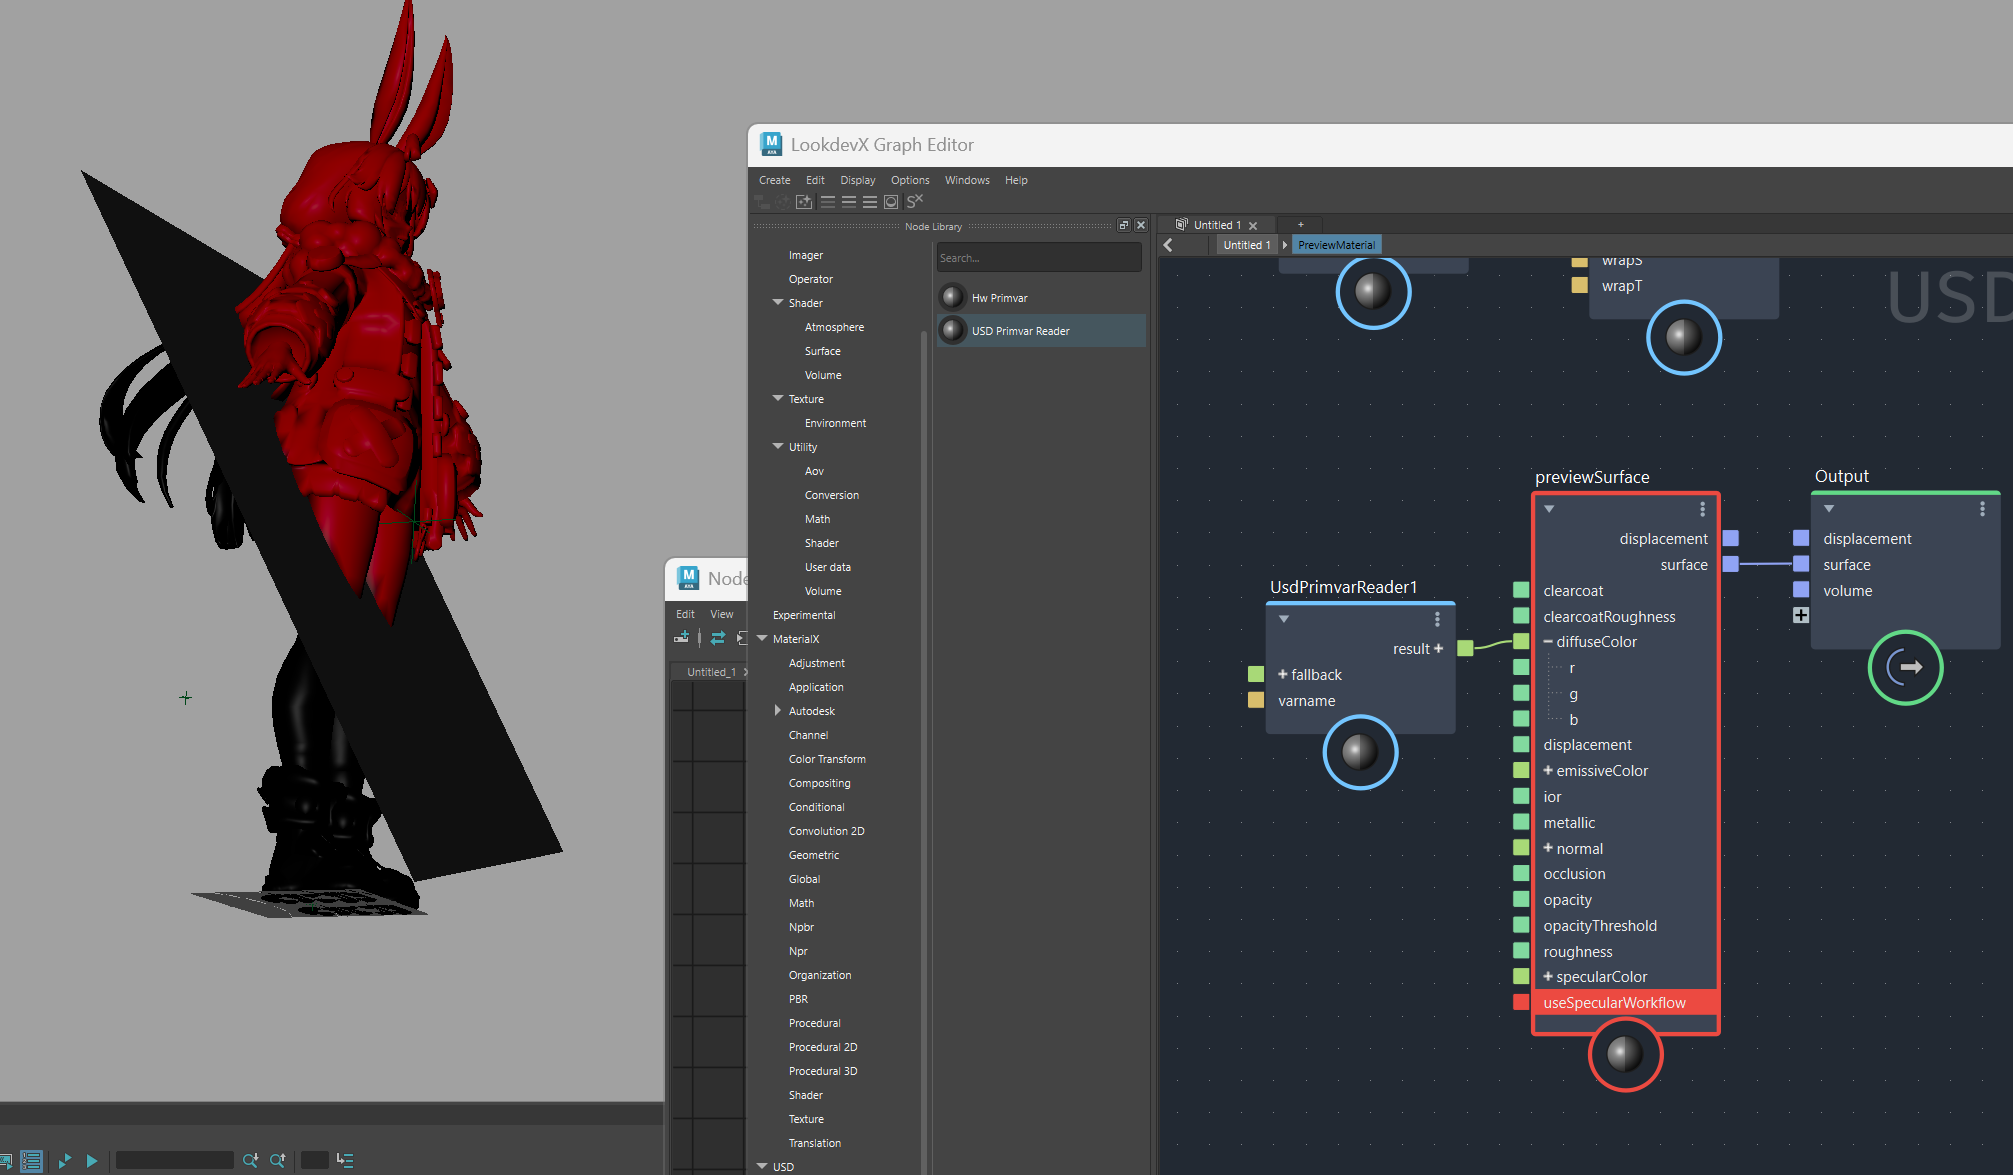This screenshot has width=2013, height=1175.
Task: Click the Execute script play icon
Action: pyautogui.click(x=92, y=1160)
